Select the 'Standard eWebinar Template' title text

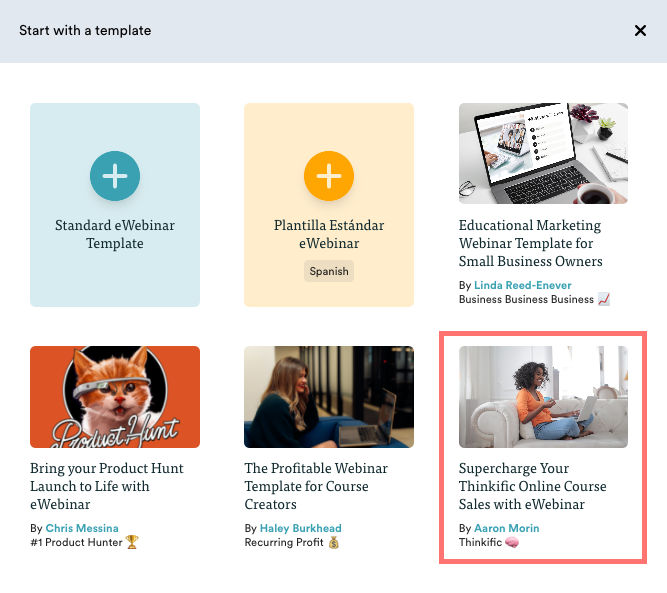[x=115, y=234]
